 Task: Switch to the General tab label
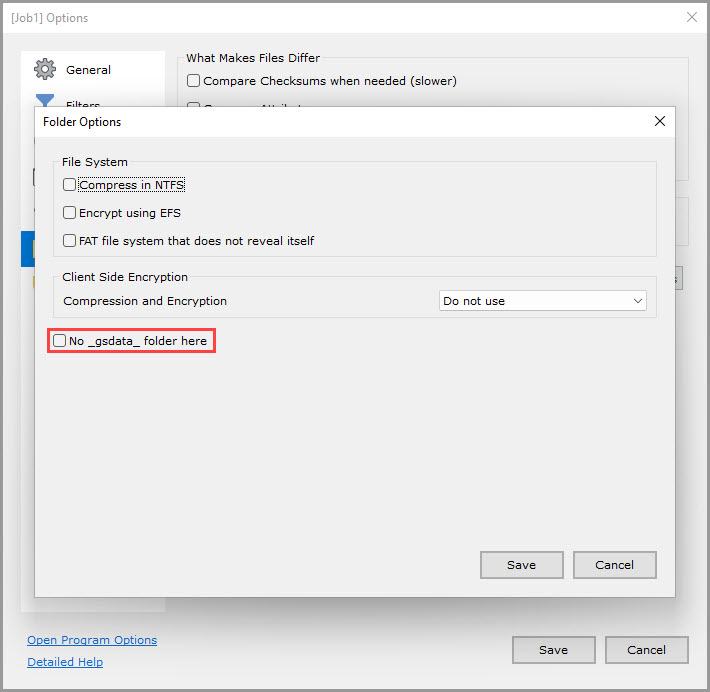coord(89,70)
